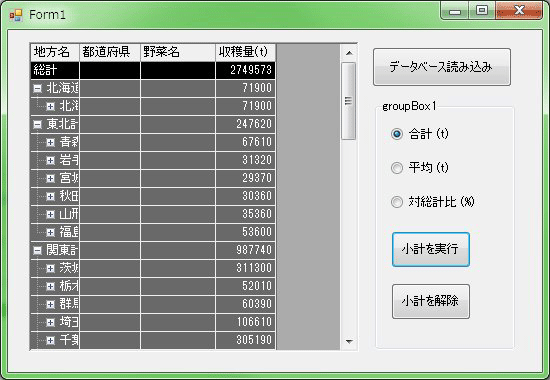Click the 小計を実行 button
Image resolution: width=550 pixels, height=380 pixels.
click(x=431, y=249)
